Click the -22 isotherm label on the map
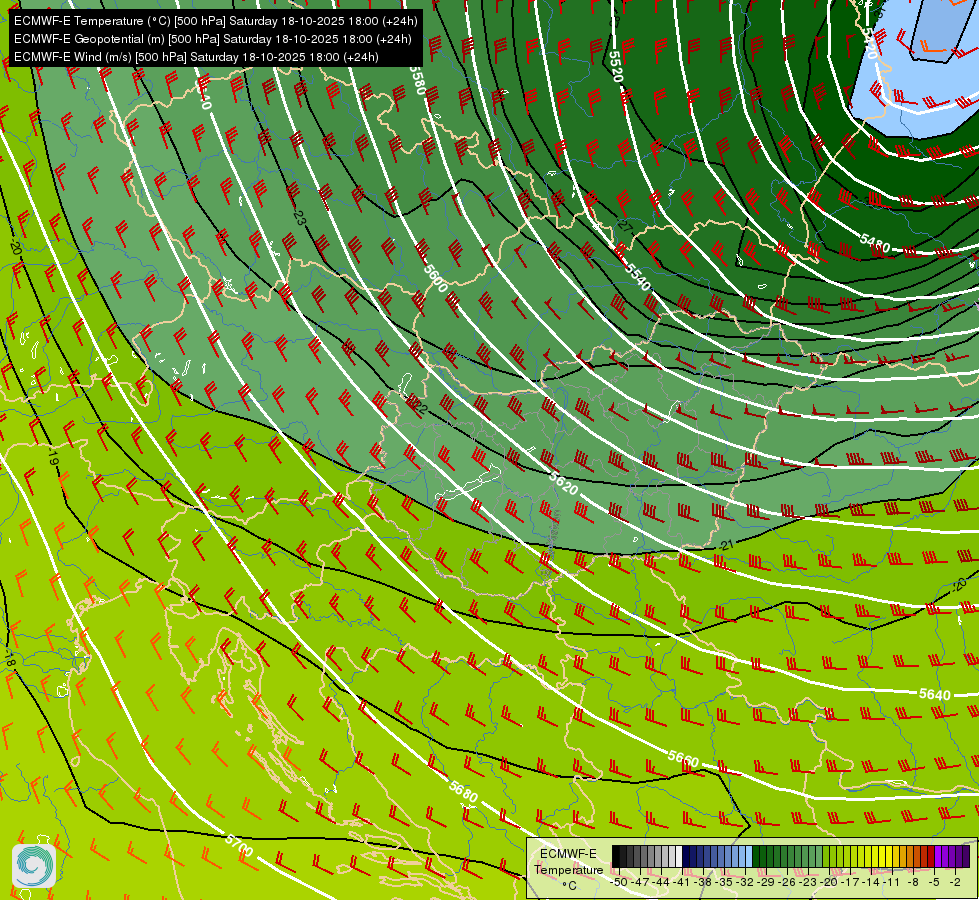Image resolution: width=979 pixels, height=900 pixels. pyautogui.click(x=418, y=407)
